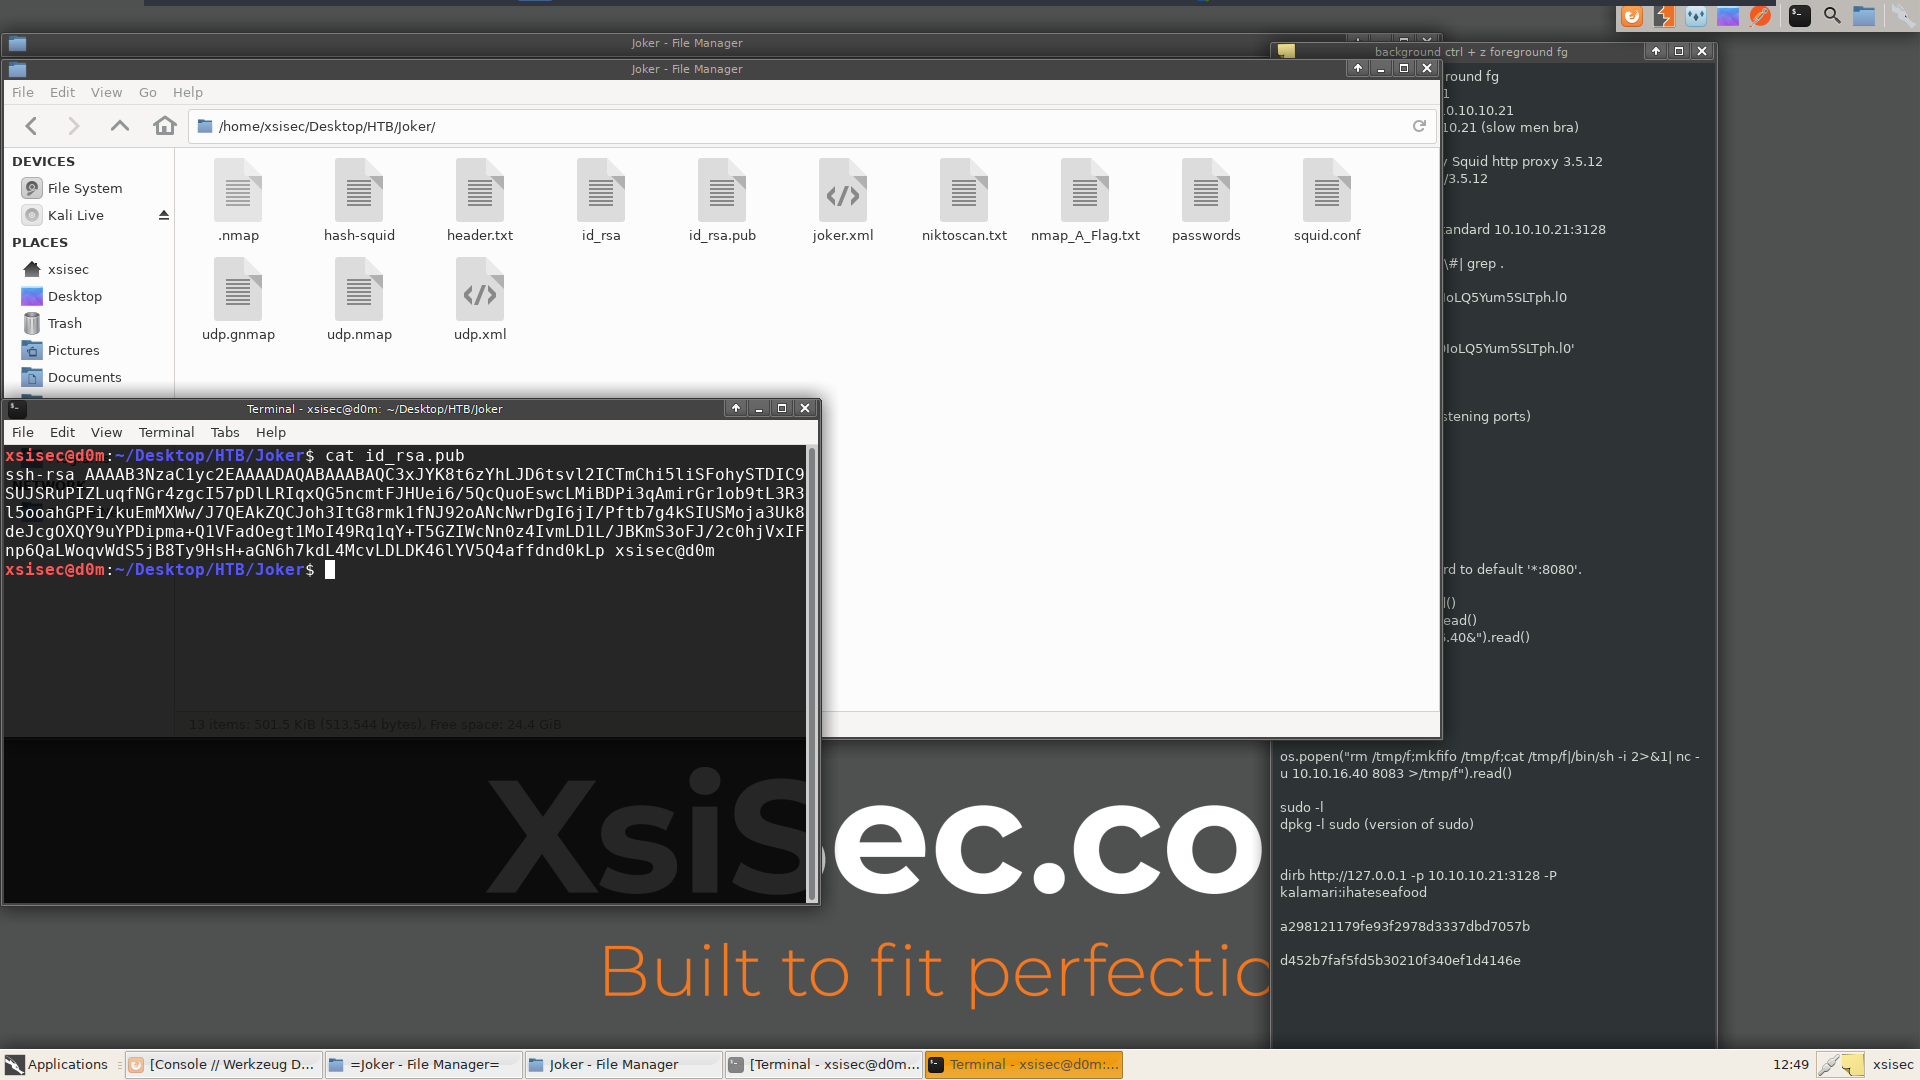
Task: Select the udp.gnmap file
Action: click(x=238, y=299)
